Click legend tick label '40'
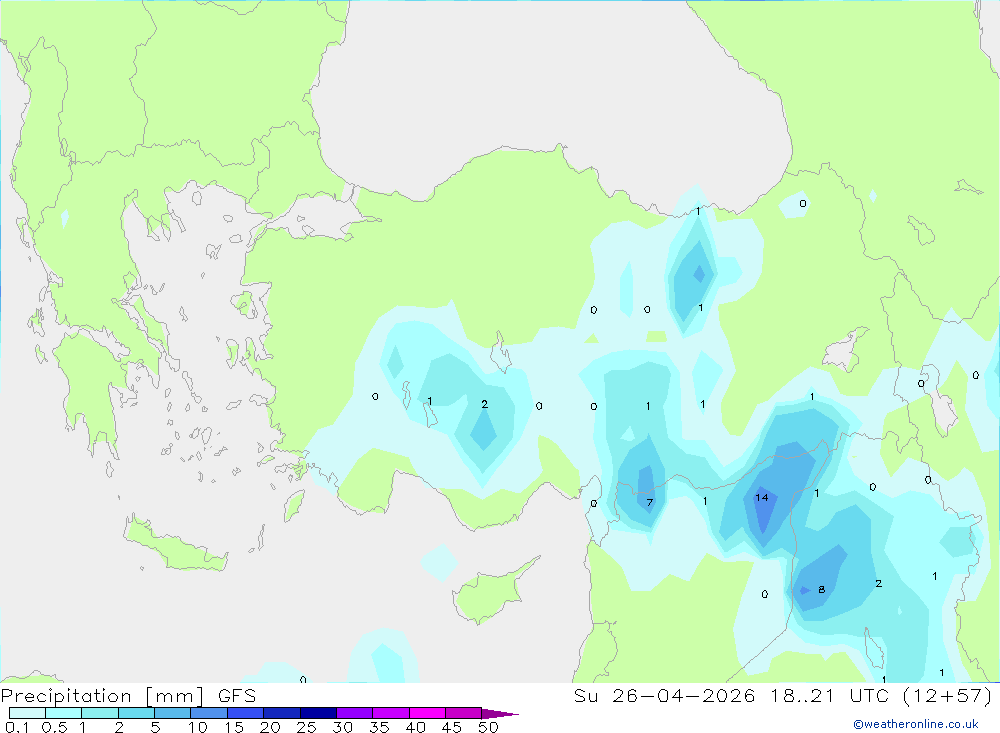This screenshot has height=733, width=1000. (x=415, y=727)
